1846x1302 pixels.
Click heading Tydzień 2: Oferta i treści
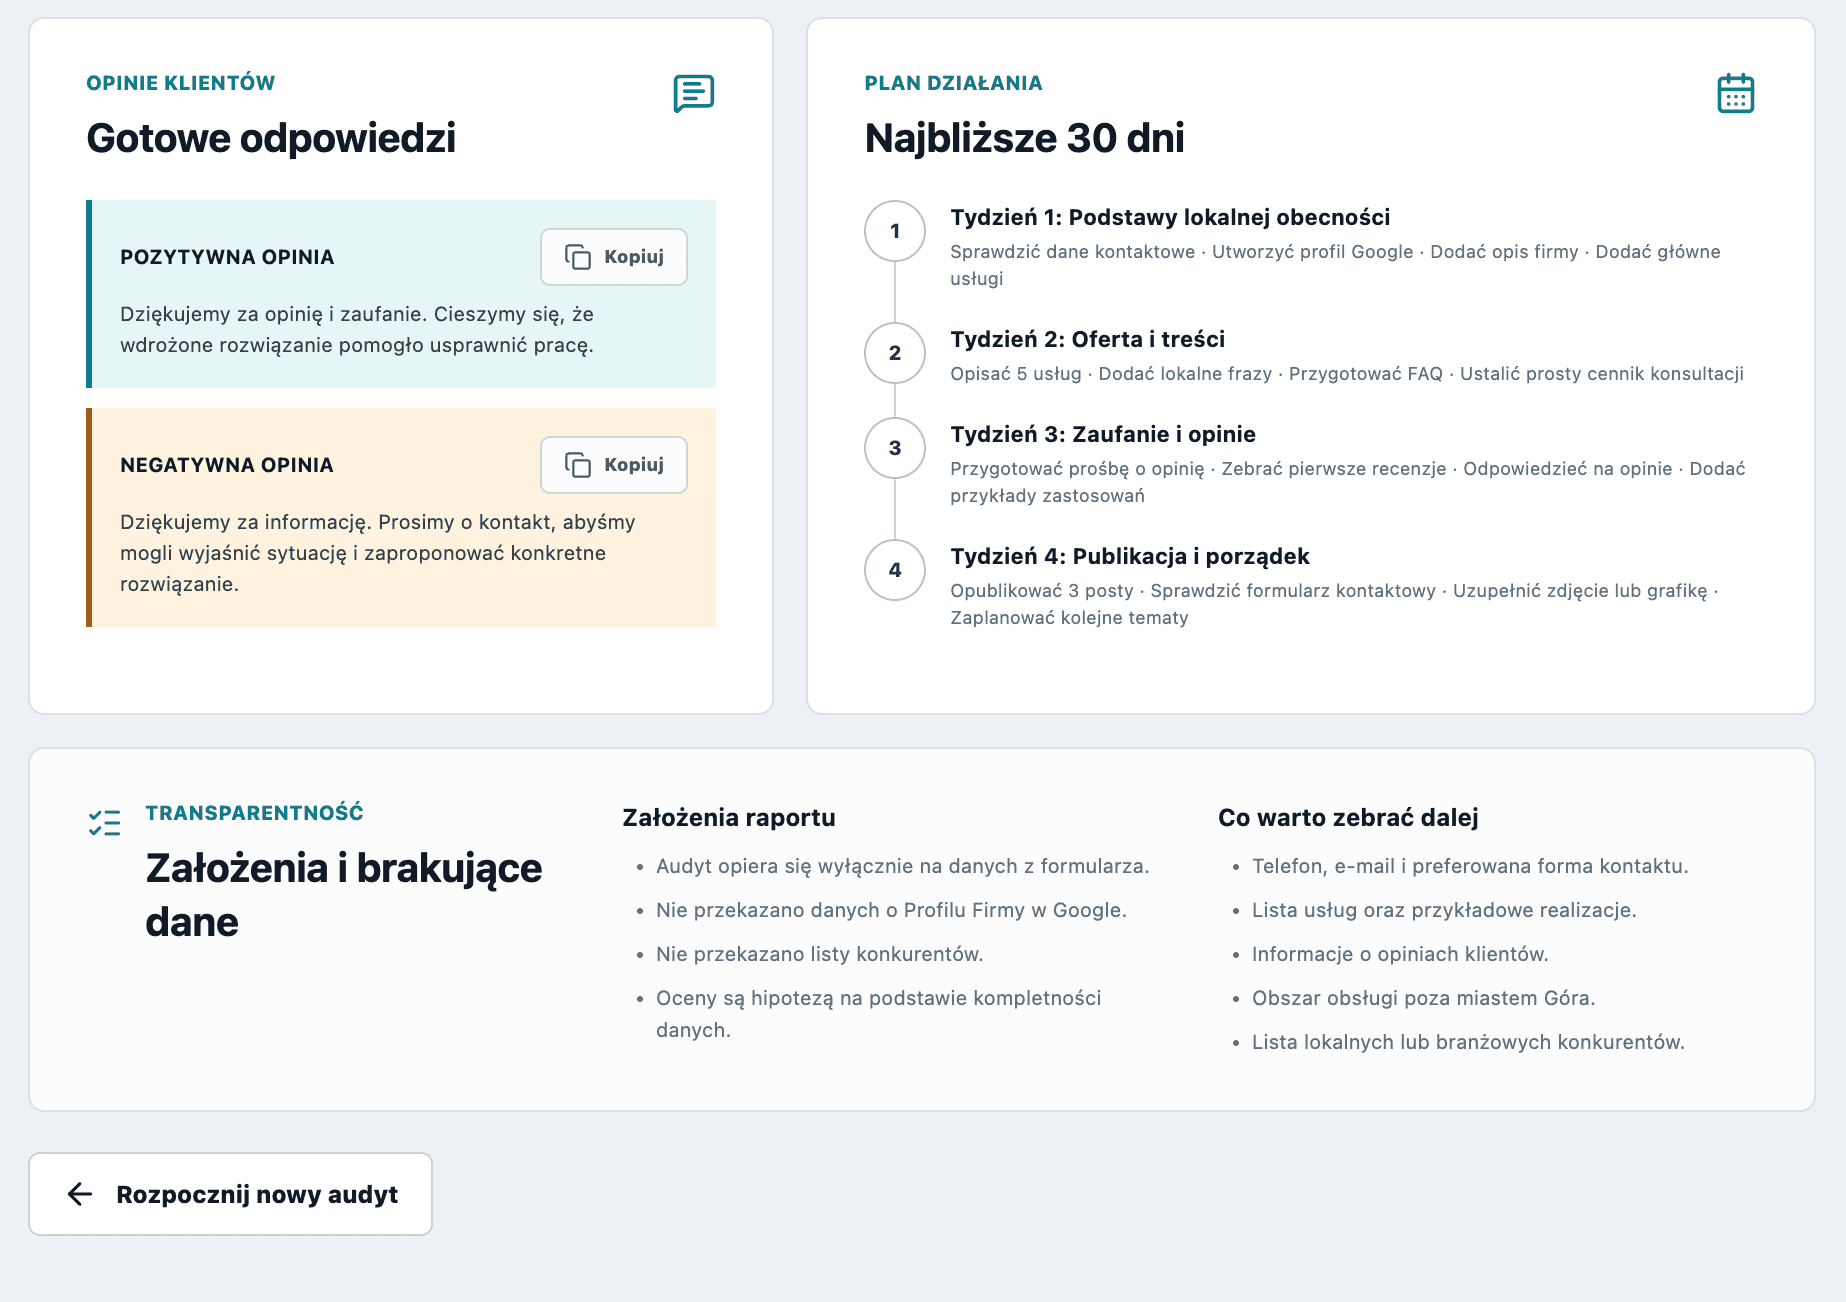(x=1087, y=339)
